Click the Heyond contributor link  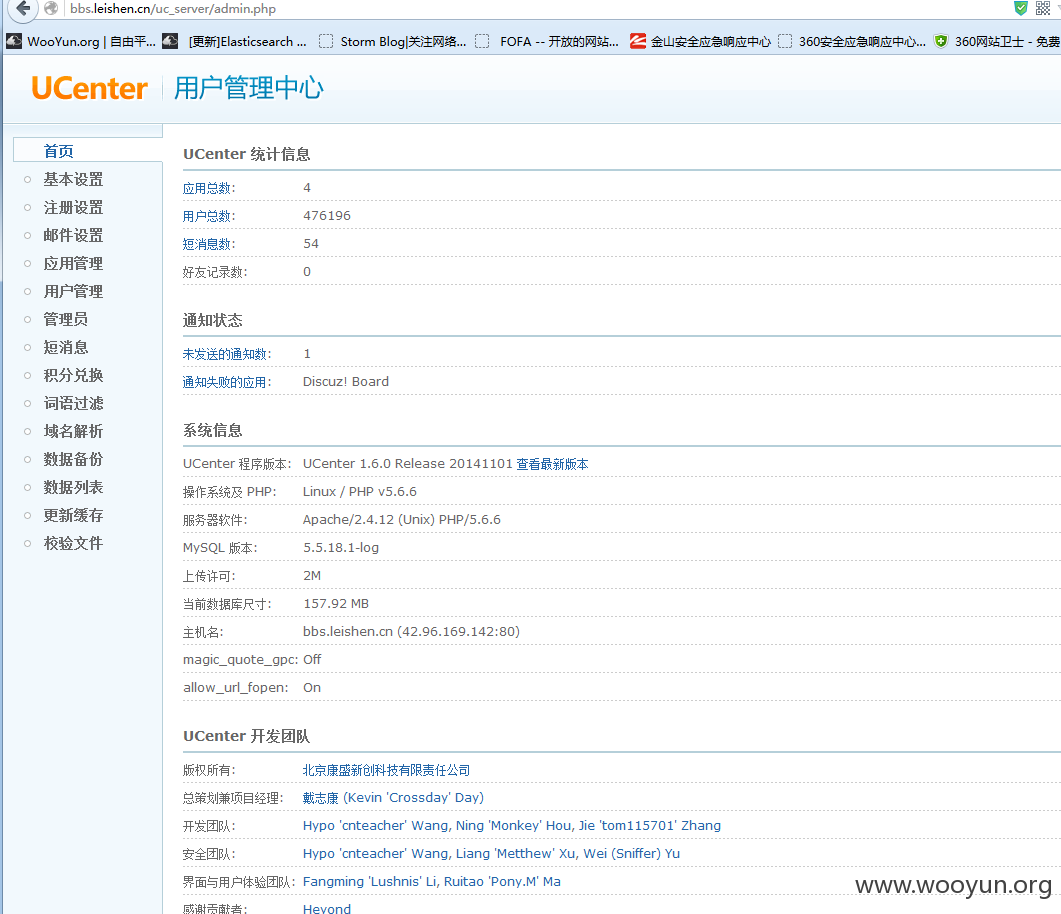pyautogui.click(x=327, y=909)
